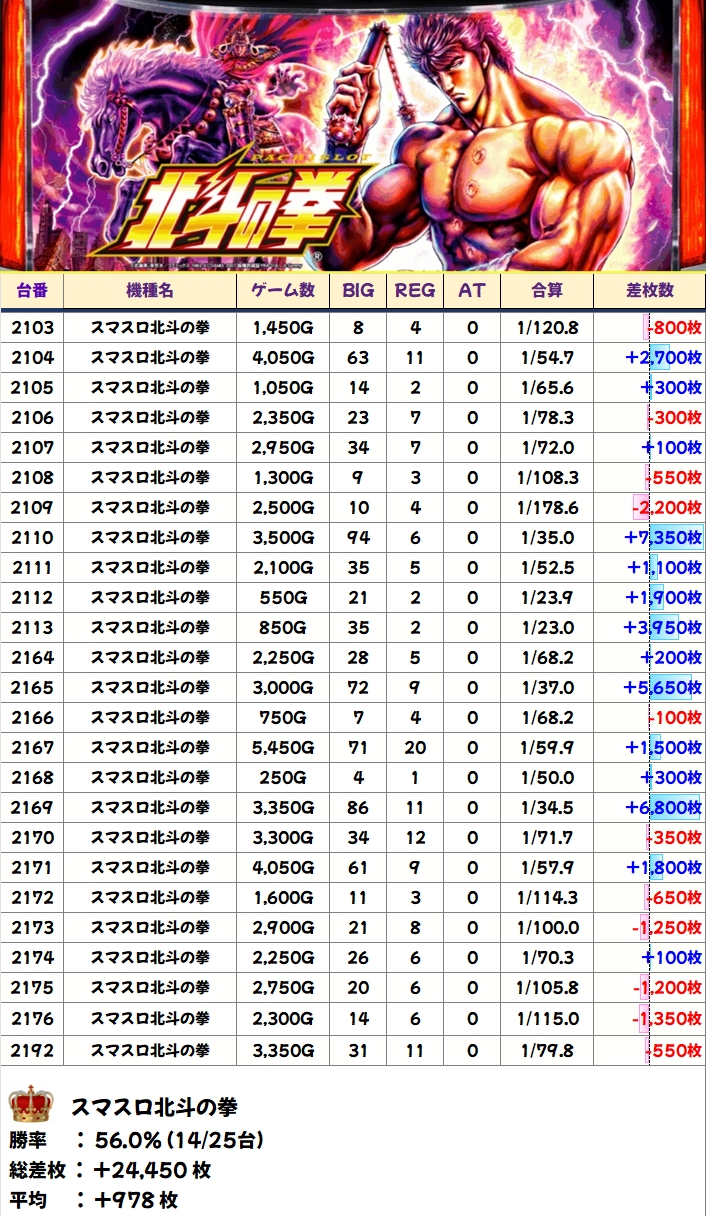The height and width of the screenshot is (1216, 706).
Task: Click the 250G game count
Action: pyautogui.click(x=283, y=777)
